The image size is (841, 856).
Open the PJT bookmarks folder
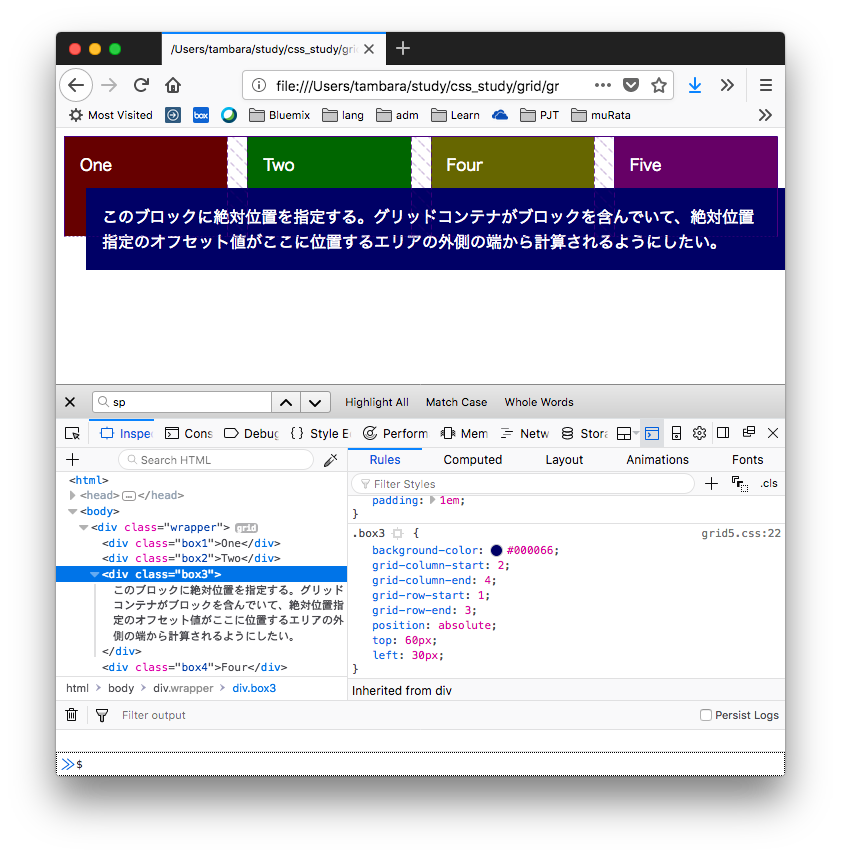[539, 115]
